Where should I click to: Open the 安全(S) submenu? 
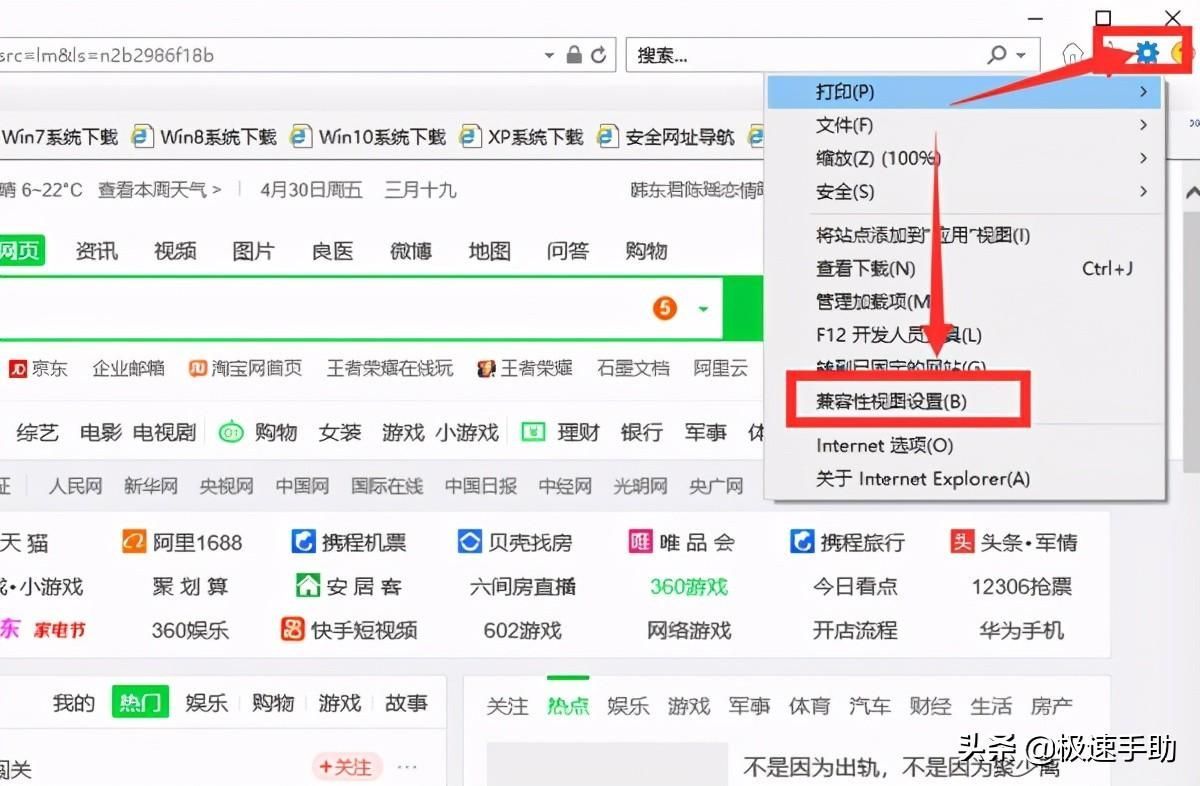tap(964, 191)
